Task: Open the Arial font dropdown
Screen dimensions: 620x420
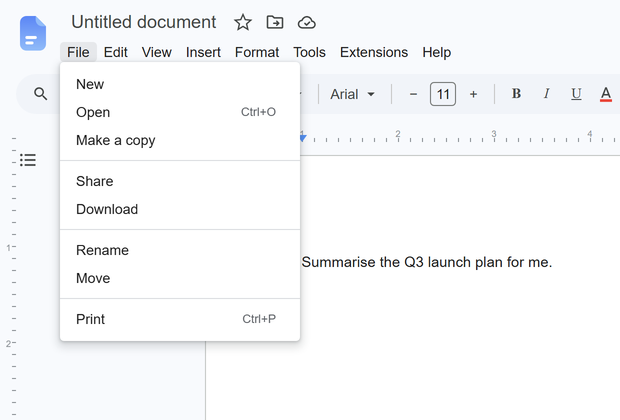Action: pos(352,94)
